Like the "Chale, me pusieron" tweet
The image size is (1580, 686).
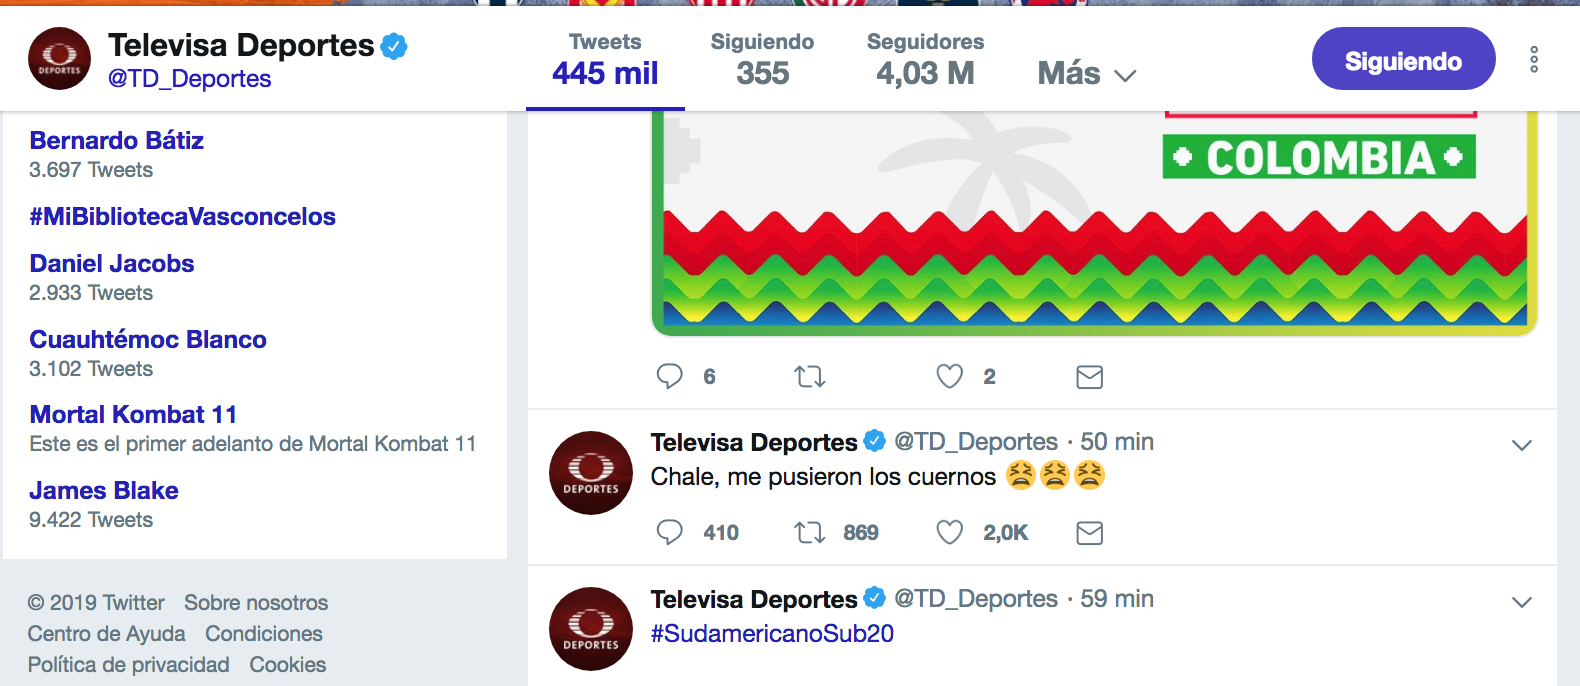tap(949, 532)
